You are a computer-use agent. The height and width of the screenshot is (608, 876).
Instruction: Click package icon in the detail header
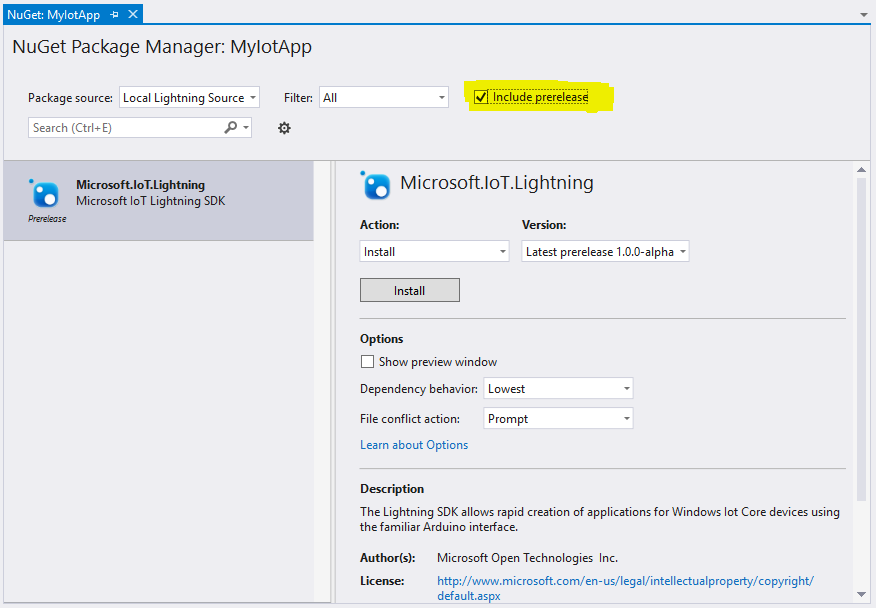click(375, 185)
